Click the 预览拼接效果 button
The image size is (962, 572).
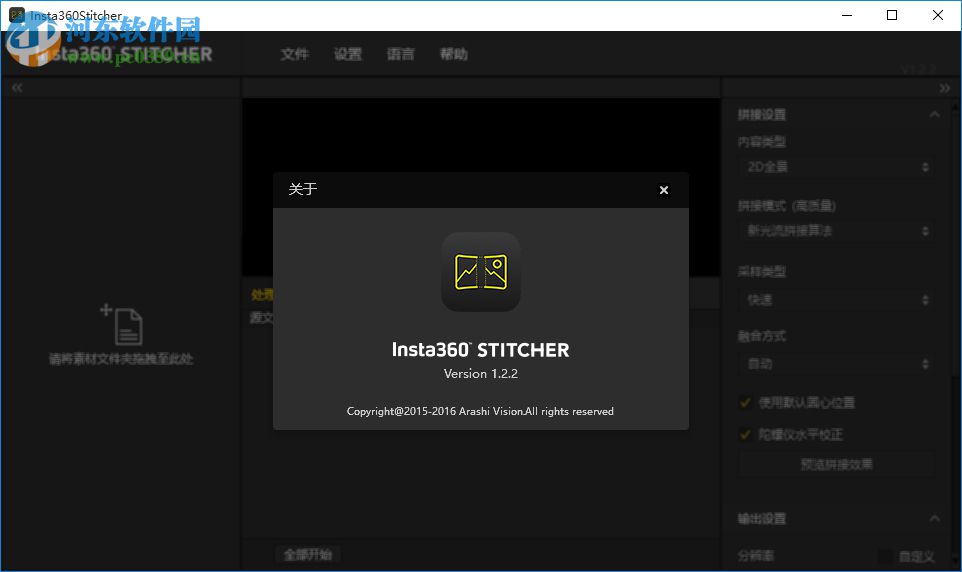[837, 465]
